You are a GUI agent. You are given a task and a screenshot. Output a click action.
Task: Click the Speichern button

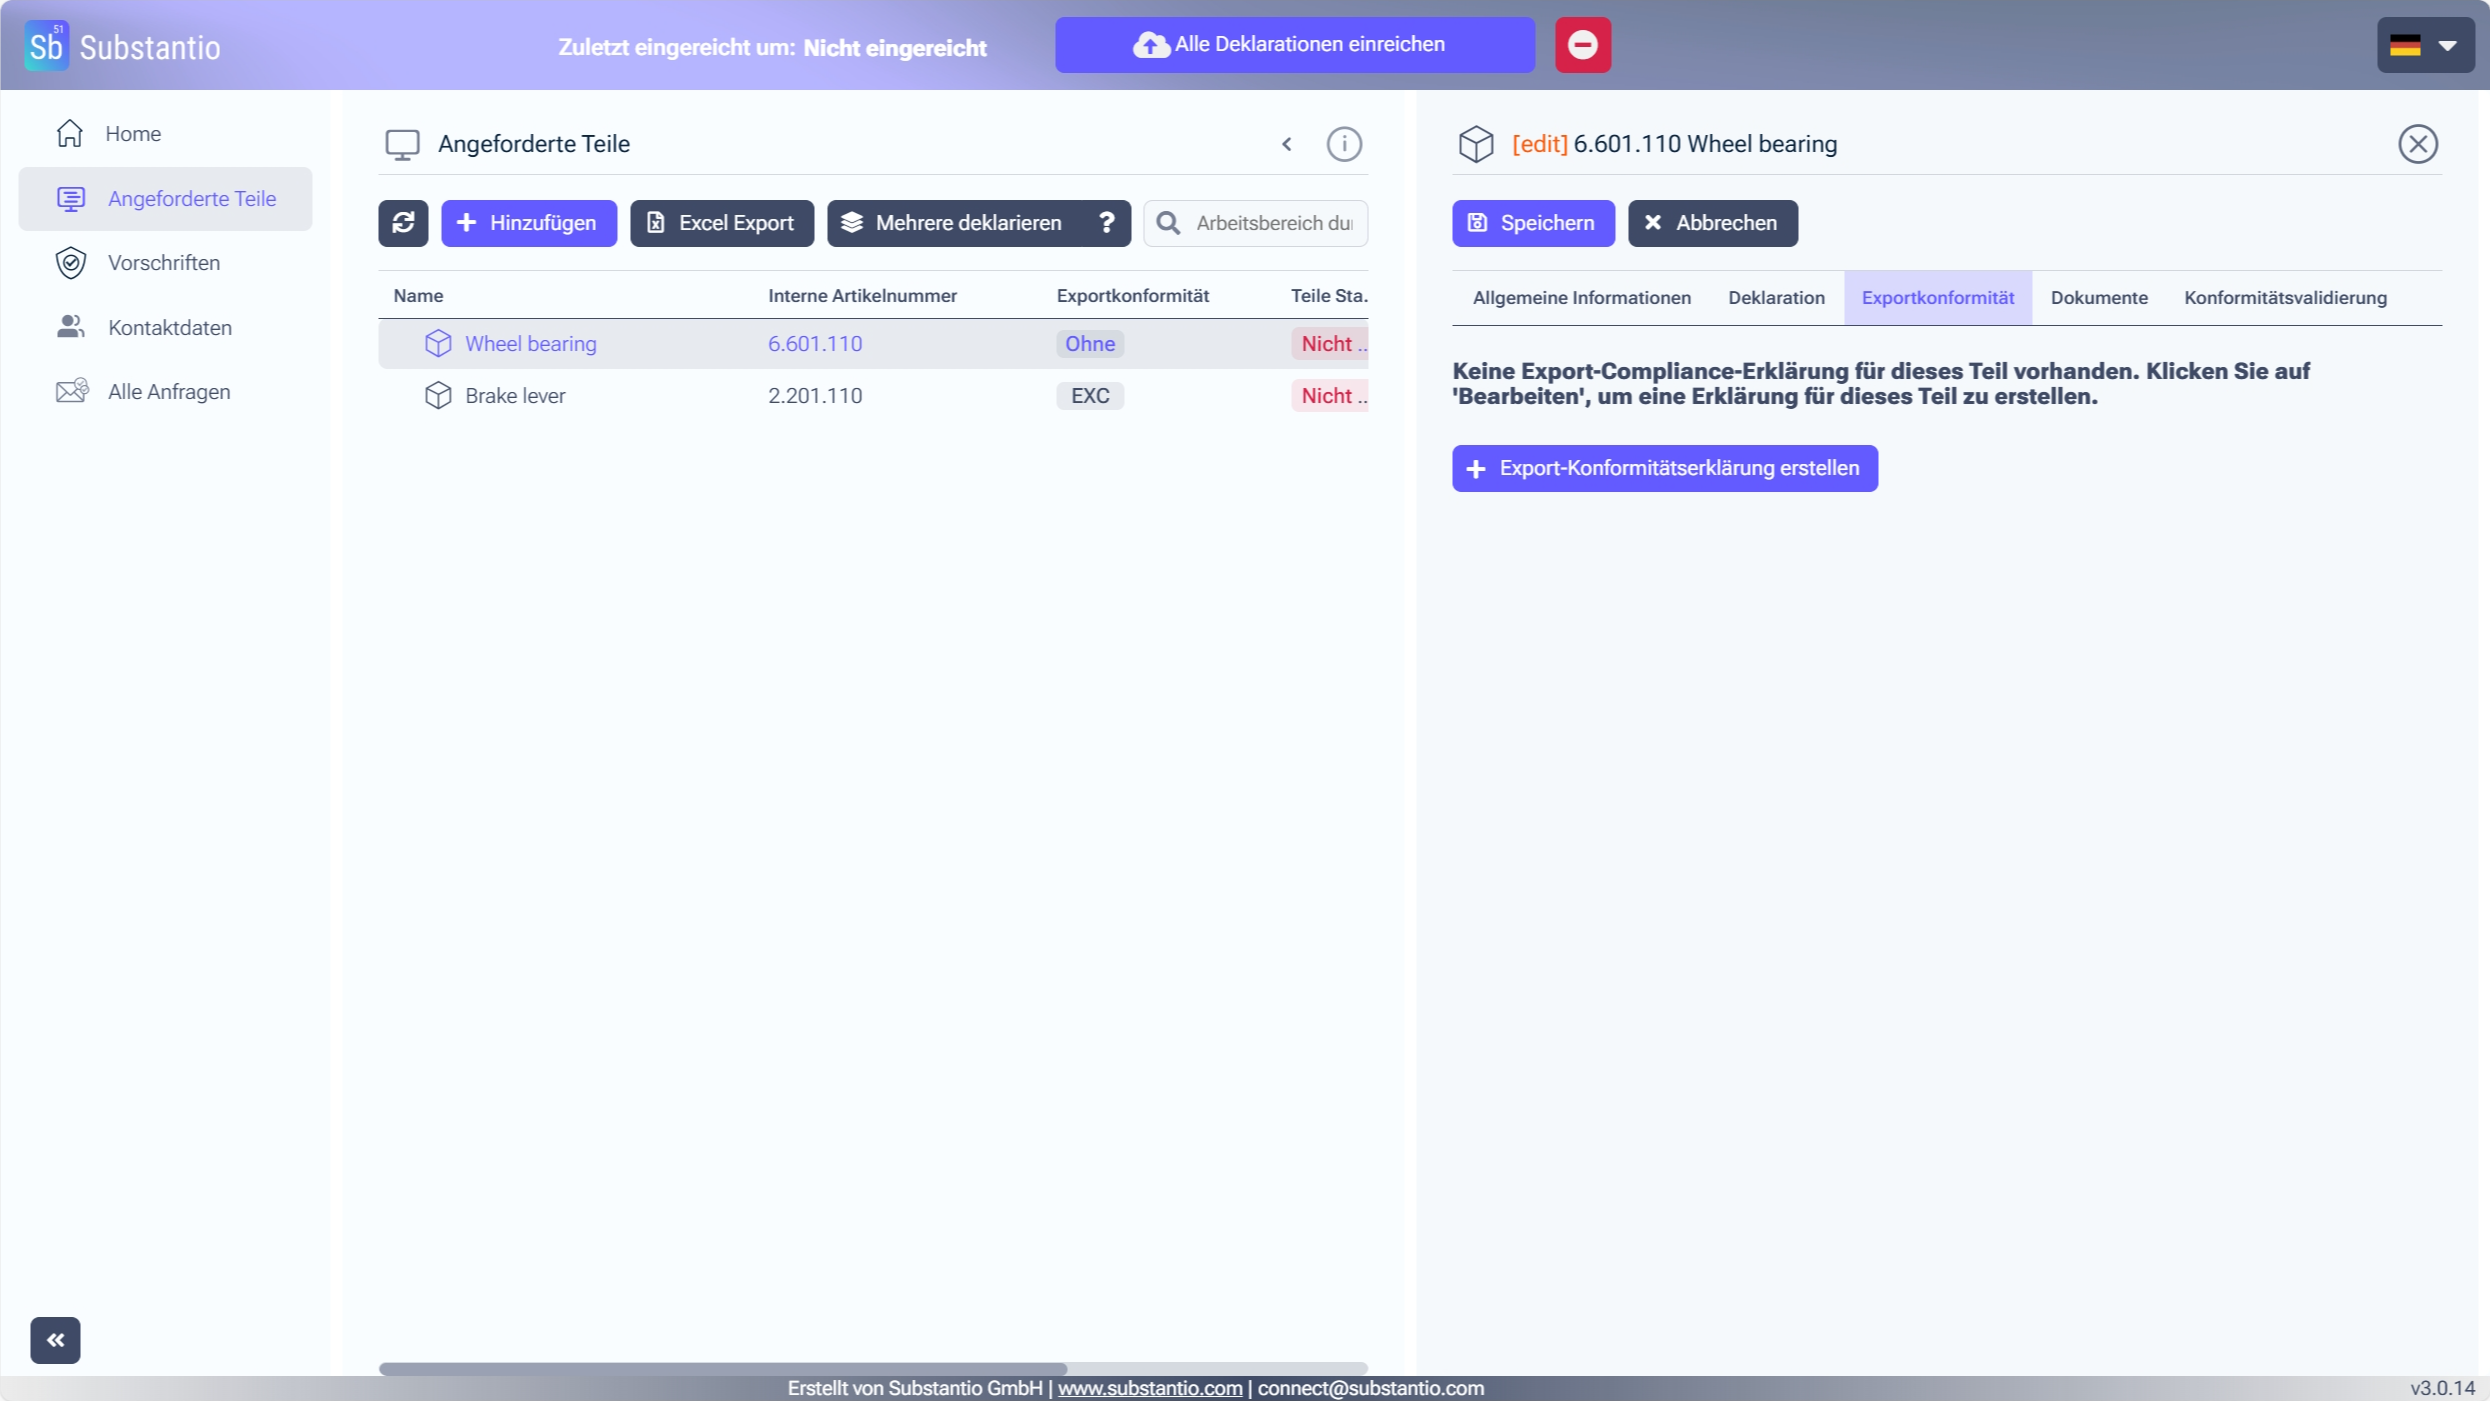(1532, 223)
